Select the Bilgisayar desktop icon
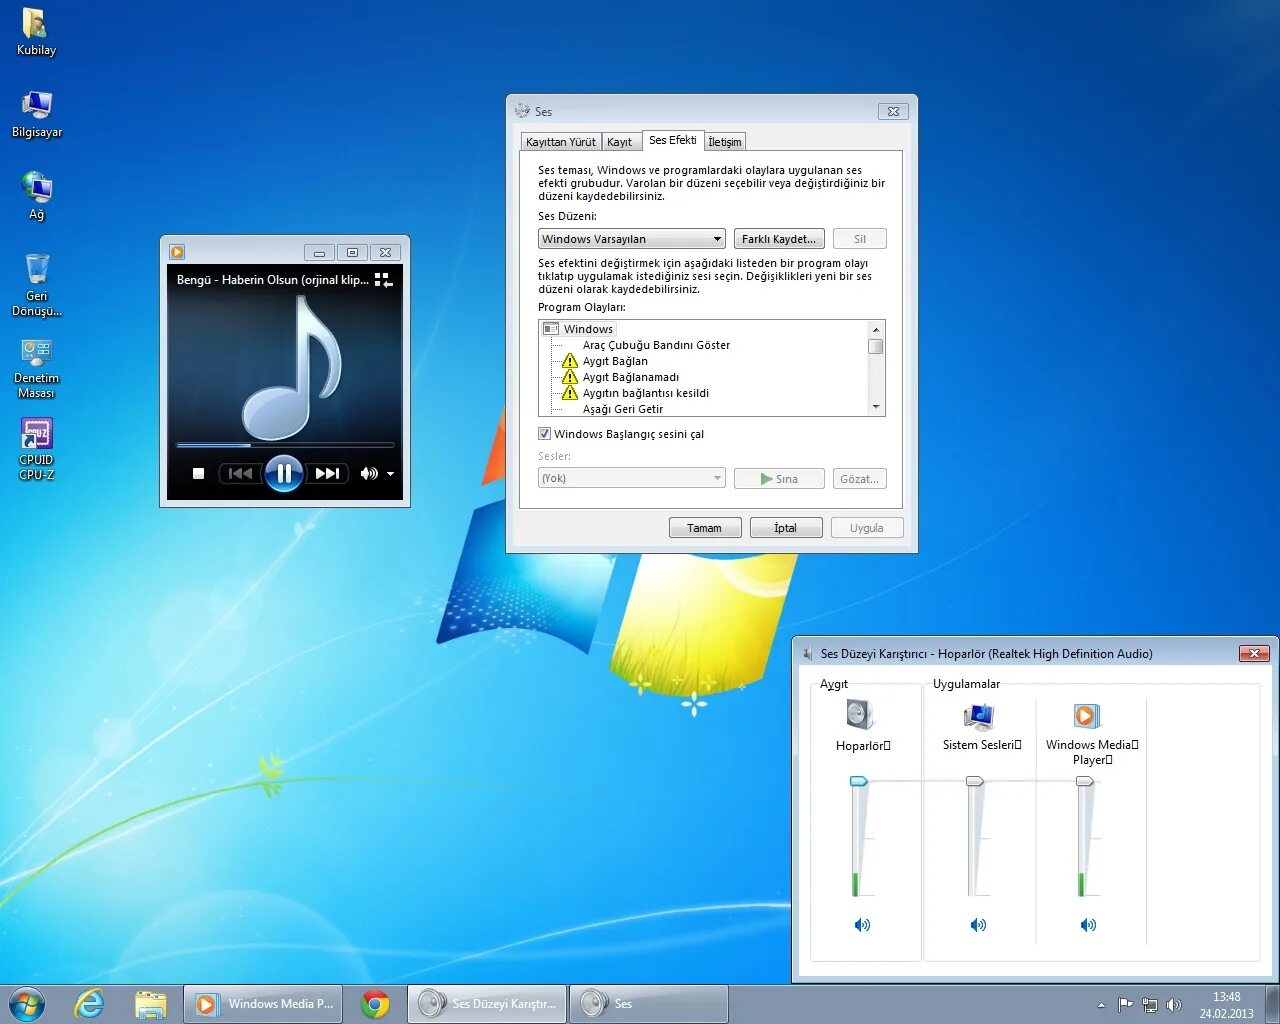 [x=37, y=114]
